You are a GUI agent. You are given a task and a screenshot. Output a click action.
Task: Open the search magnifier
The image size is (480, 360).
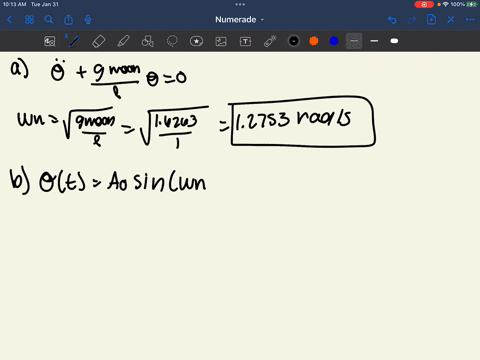pyautogui.click(x=49, y=20)
